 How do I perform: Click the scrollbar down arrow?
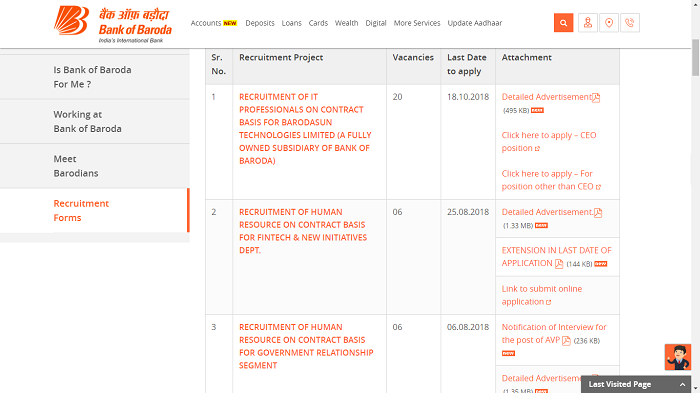click(x=695, y=390)
